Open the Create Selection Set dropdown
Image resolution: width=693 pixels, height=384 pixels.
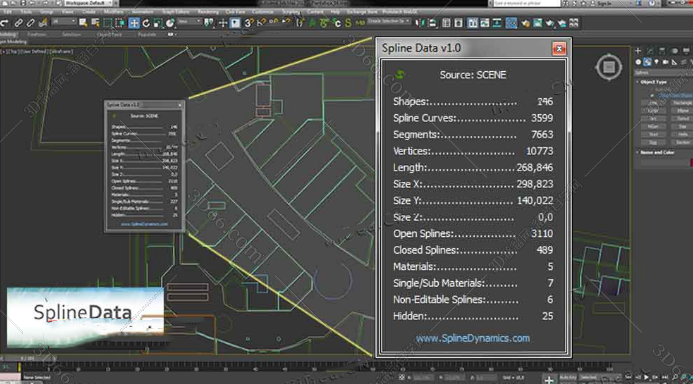point(389,21)
